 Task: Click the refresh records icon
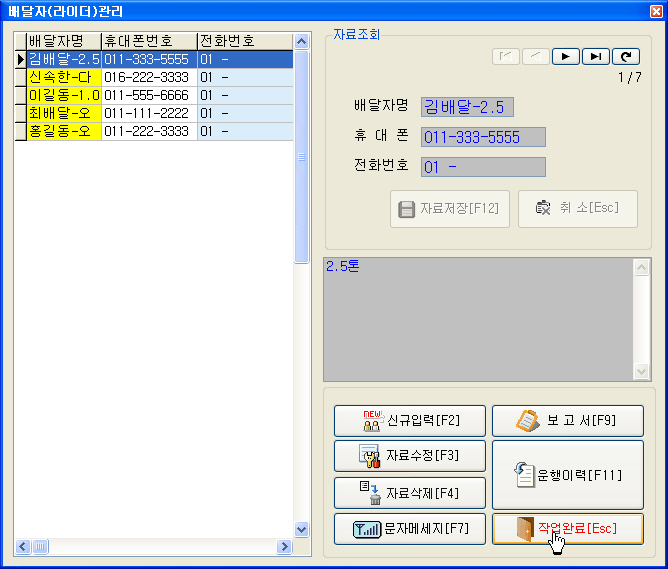coord(626,56)
